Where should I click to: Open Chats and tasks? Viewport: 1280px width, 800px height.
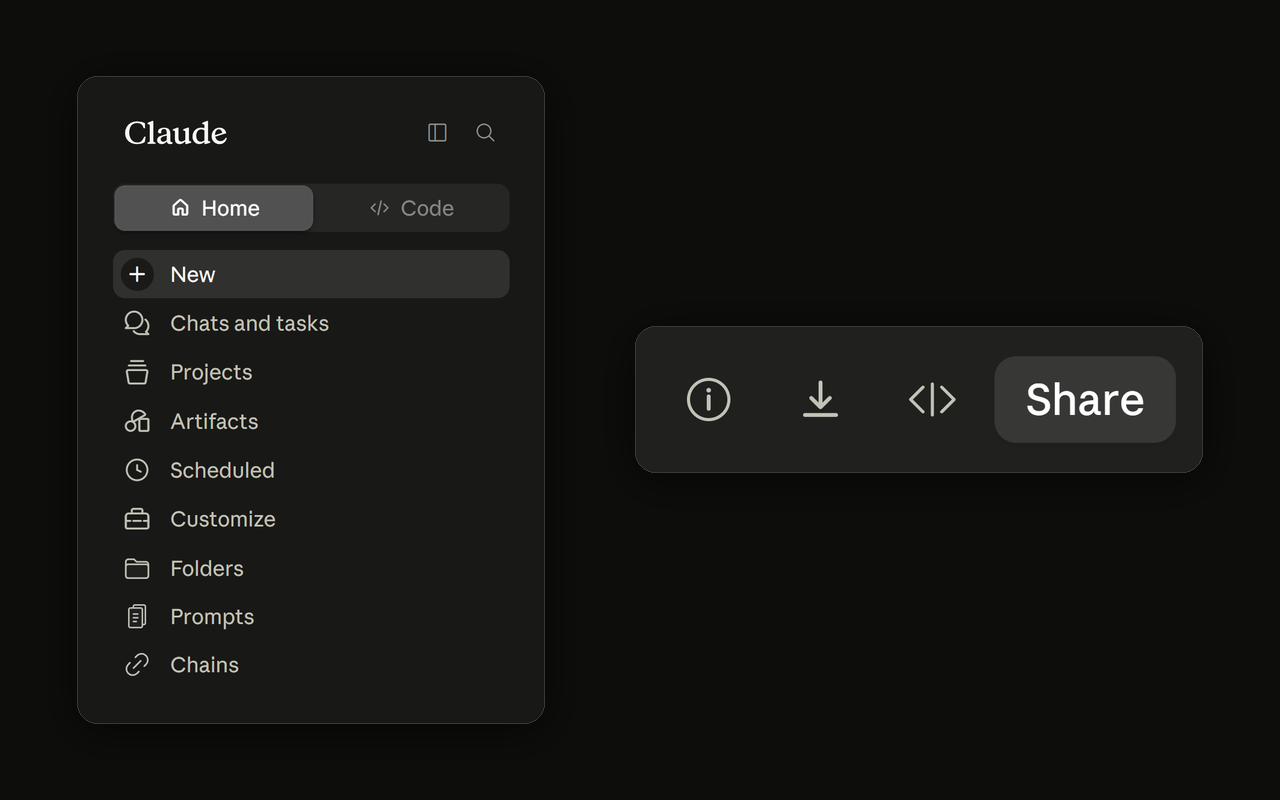[x=311, y=323]
